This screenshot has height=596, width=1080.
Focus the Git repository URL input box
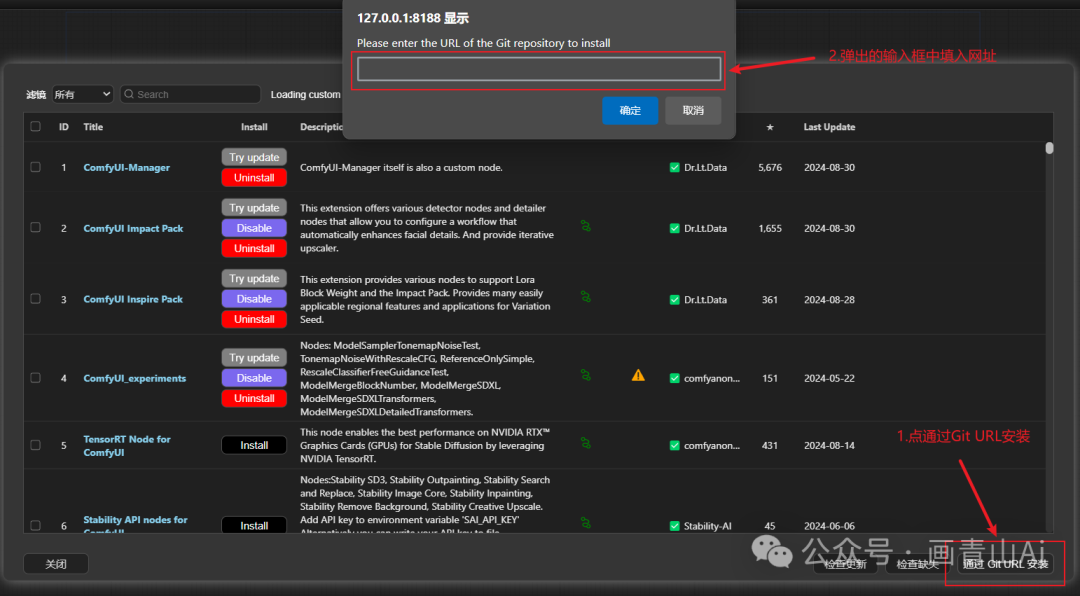pos(539,69)
